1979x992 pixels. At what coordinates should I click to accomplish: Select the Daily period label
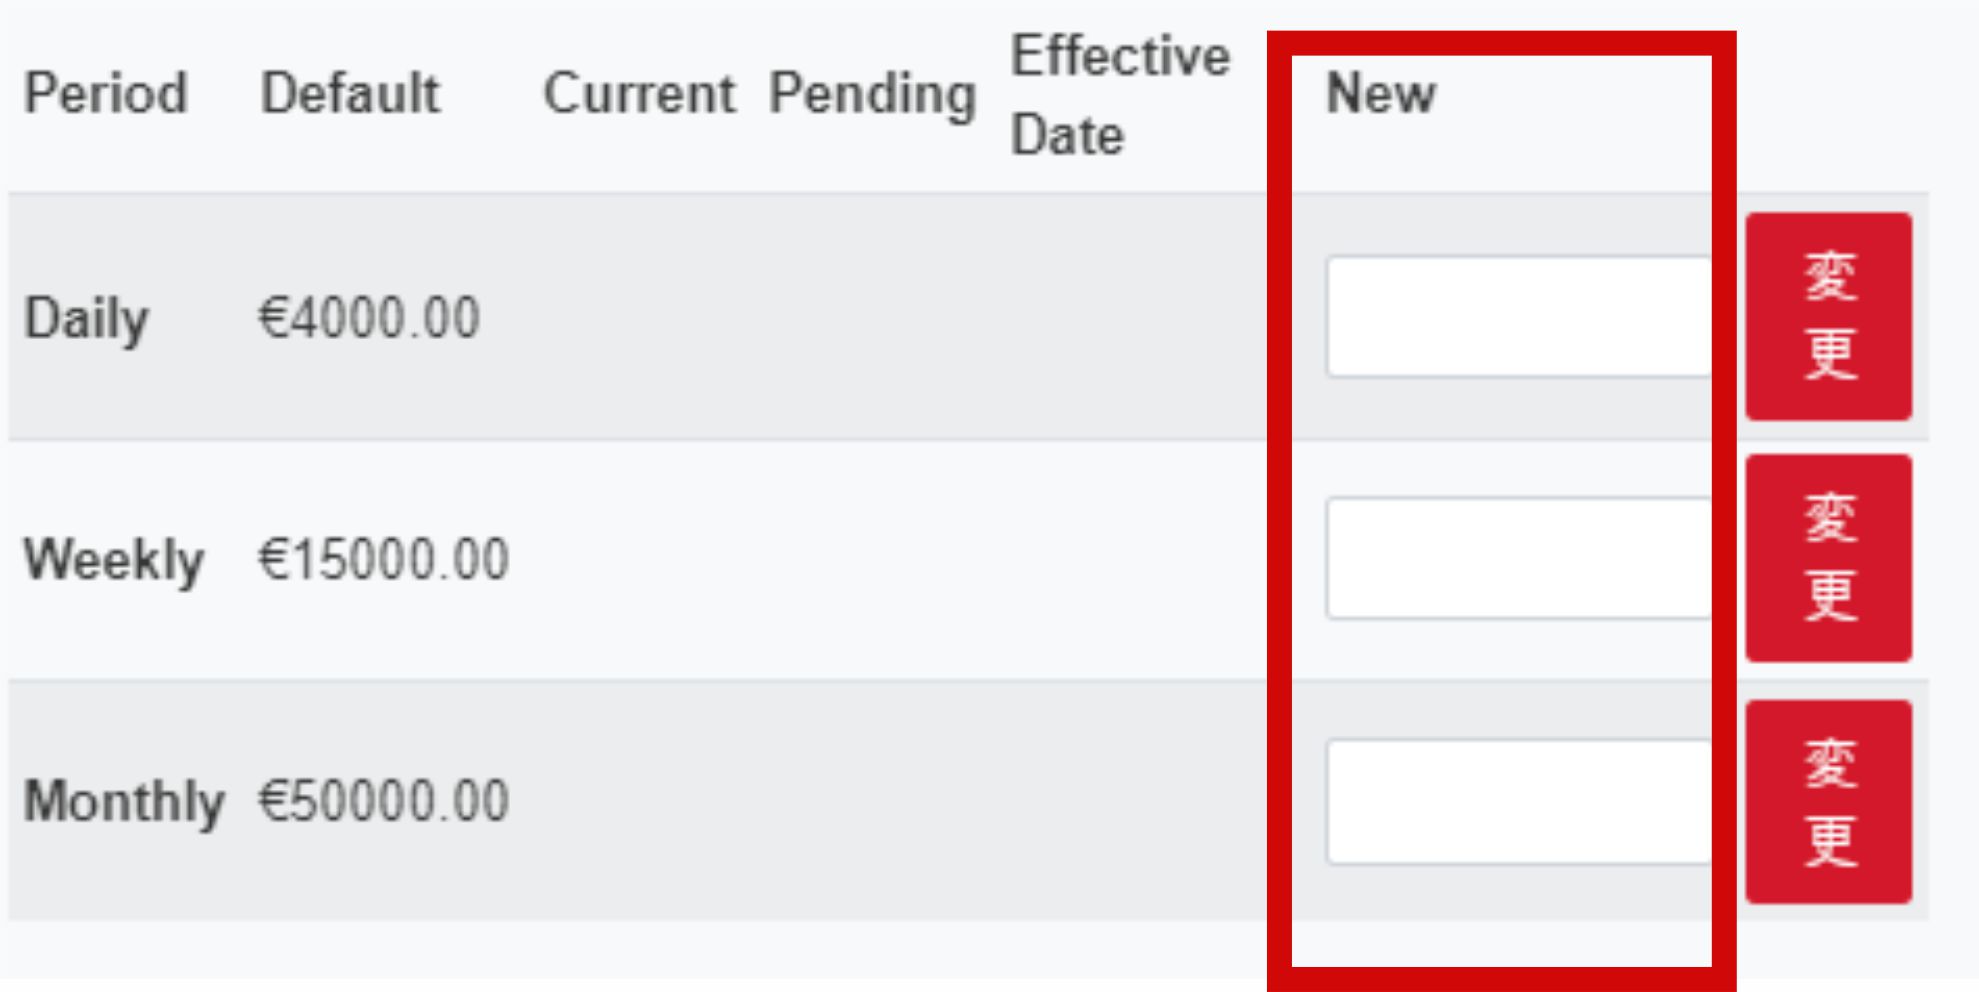point(87,319)
